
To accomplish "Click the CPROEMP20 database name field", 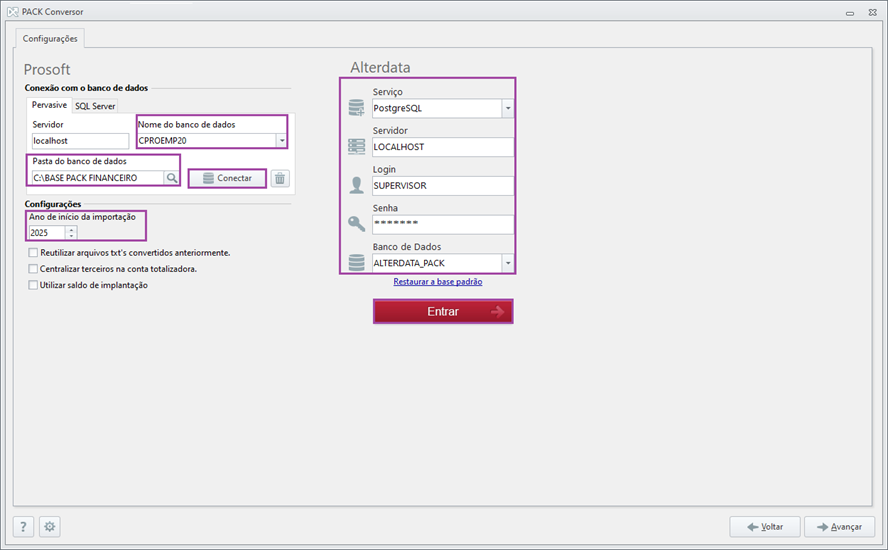I will click(x=206, y=140).
